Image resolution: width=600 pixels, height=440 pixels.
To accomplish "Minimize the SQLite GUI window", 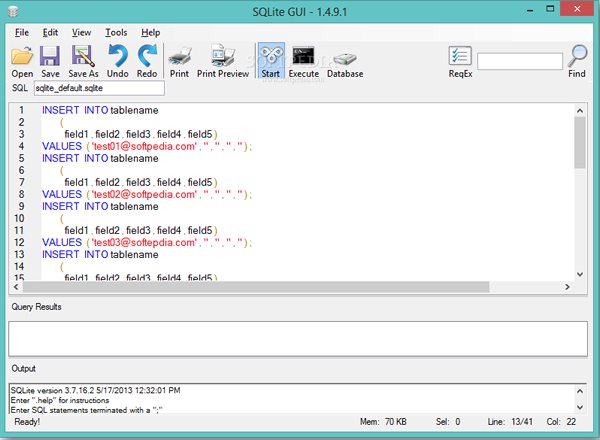I will click(x=530, y=9).
